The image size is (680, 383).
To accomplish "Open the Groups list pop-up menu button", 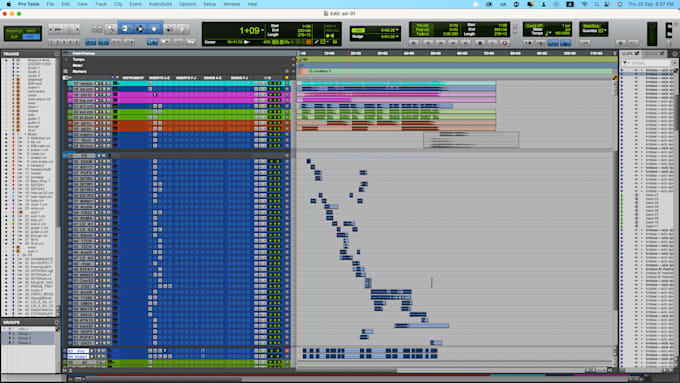I will (x=57, y=322).
